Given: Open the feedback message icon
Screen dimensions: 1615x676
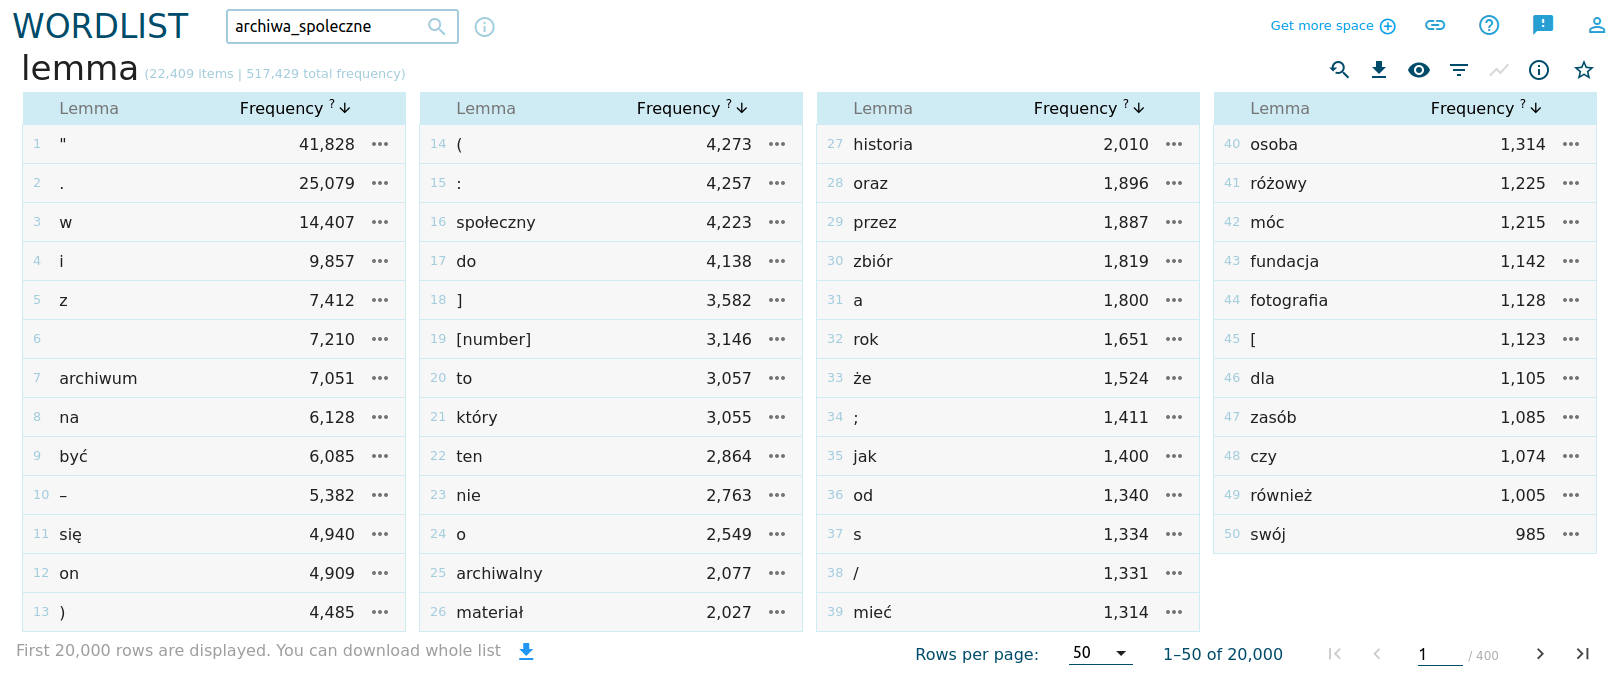Looking at the screenshot, I should [1543, 25].
